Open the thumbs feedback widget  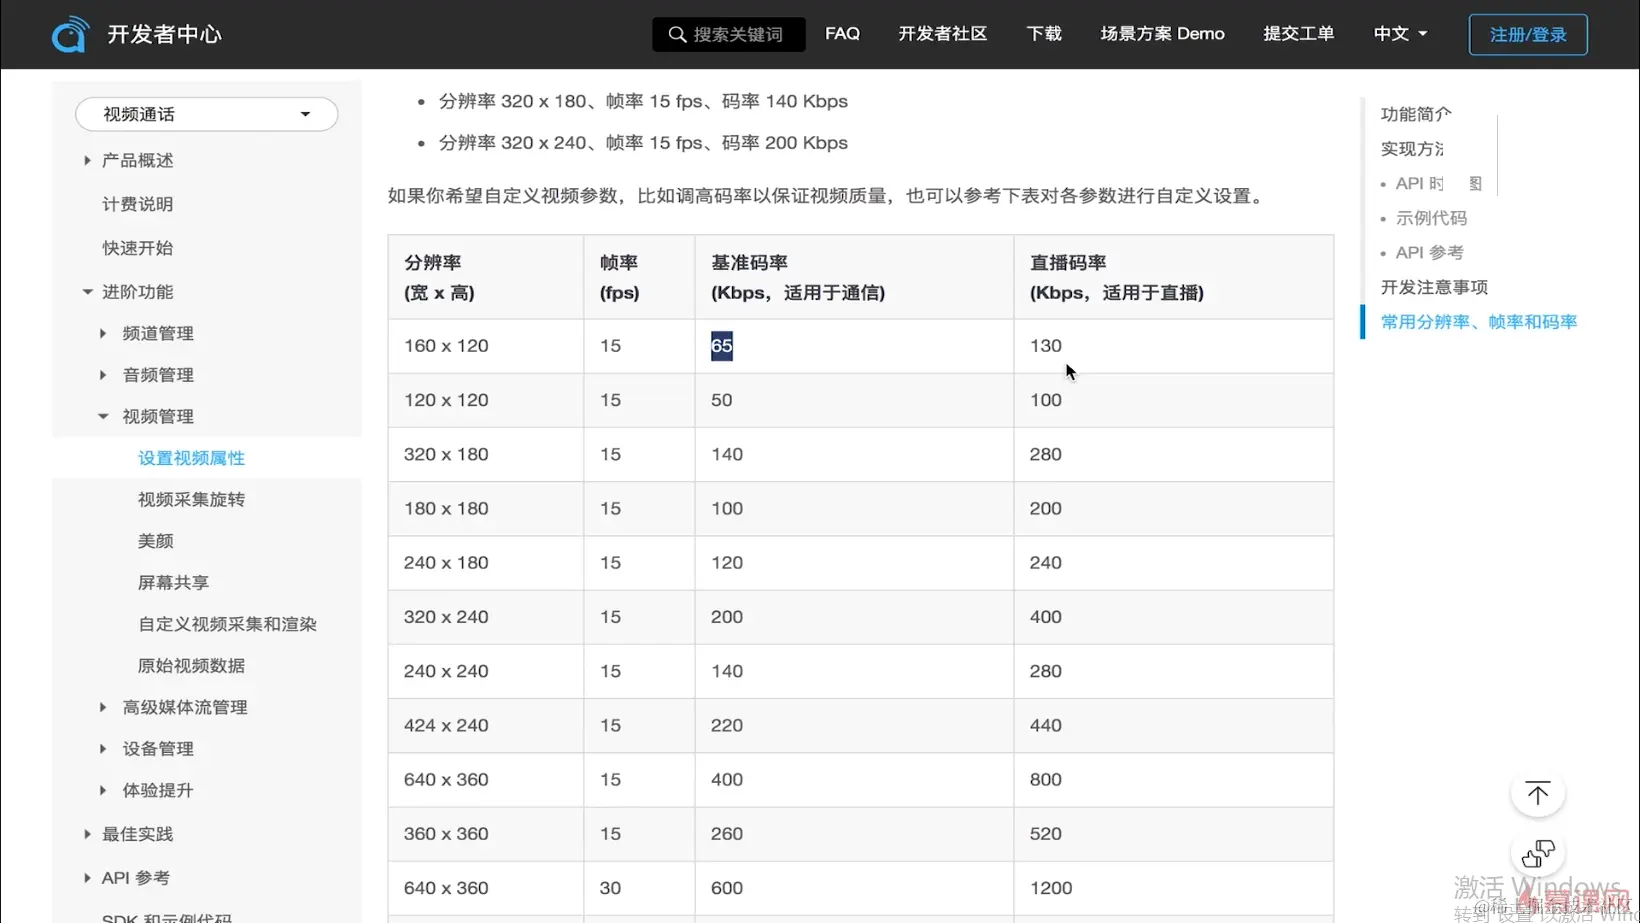click(1537, 853)
